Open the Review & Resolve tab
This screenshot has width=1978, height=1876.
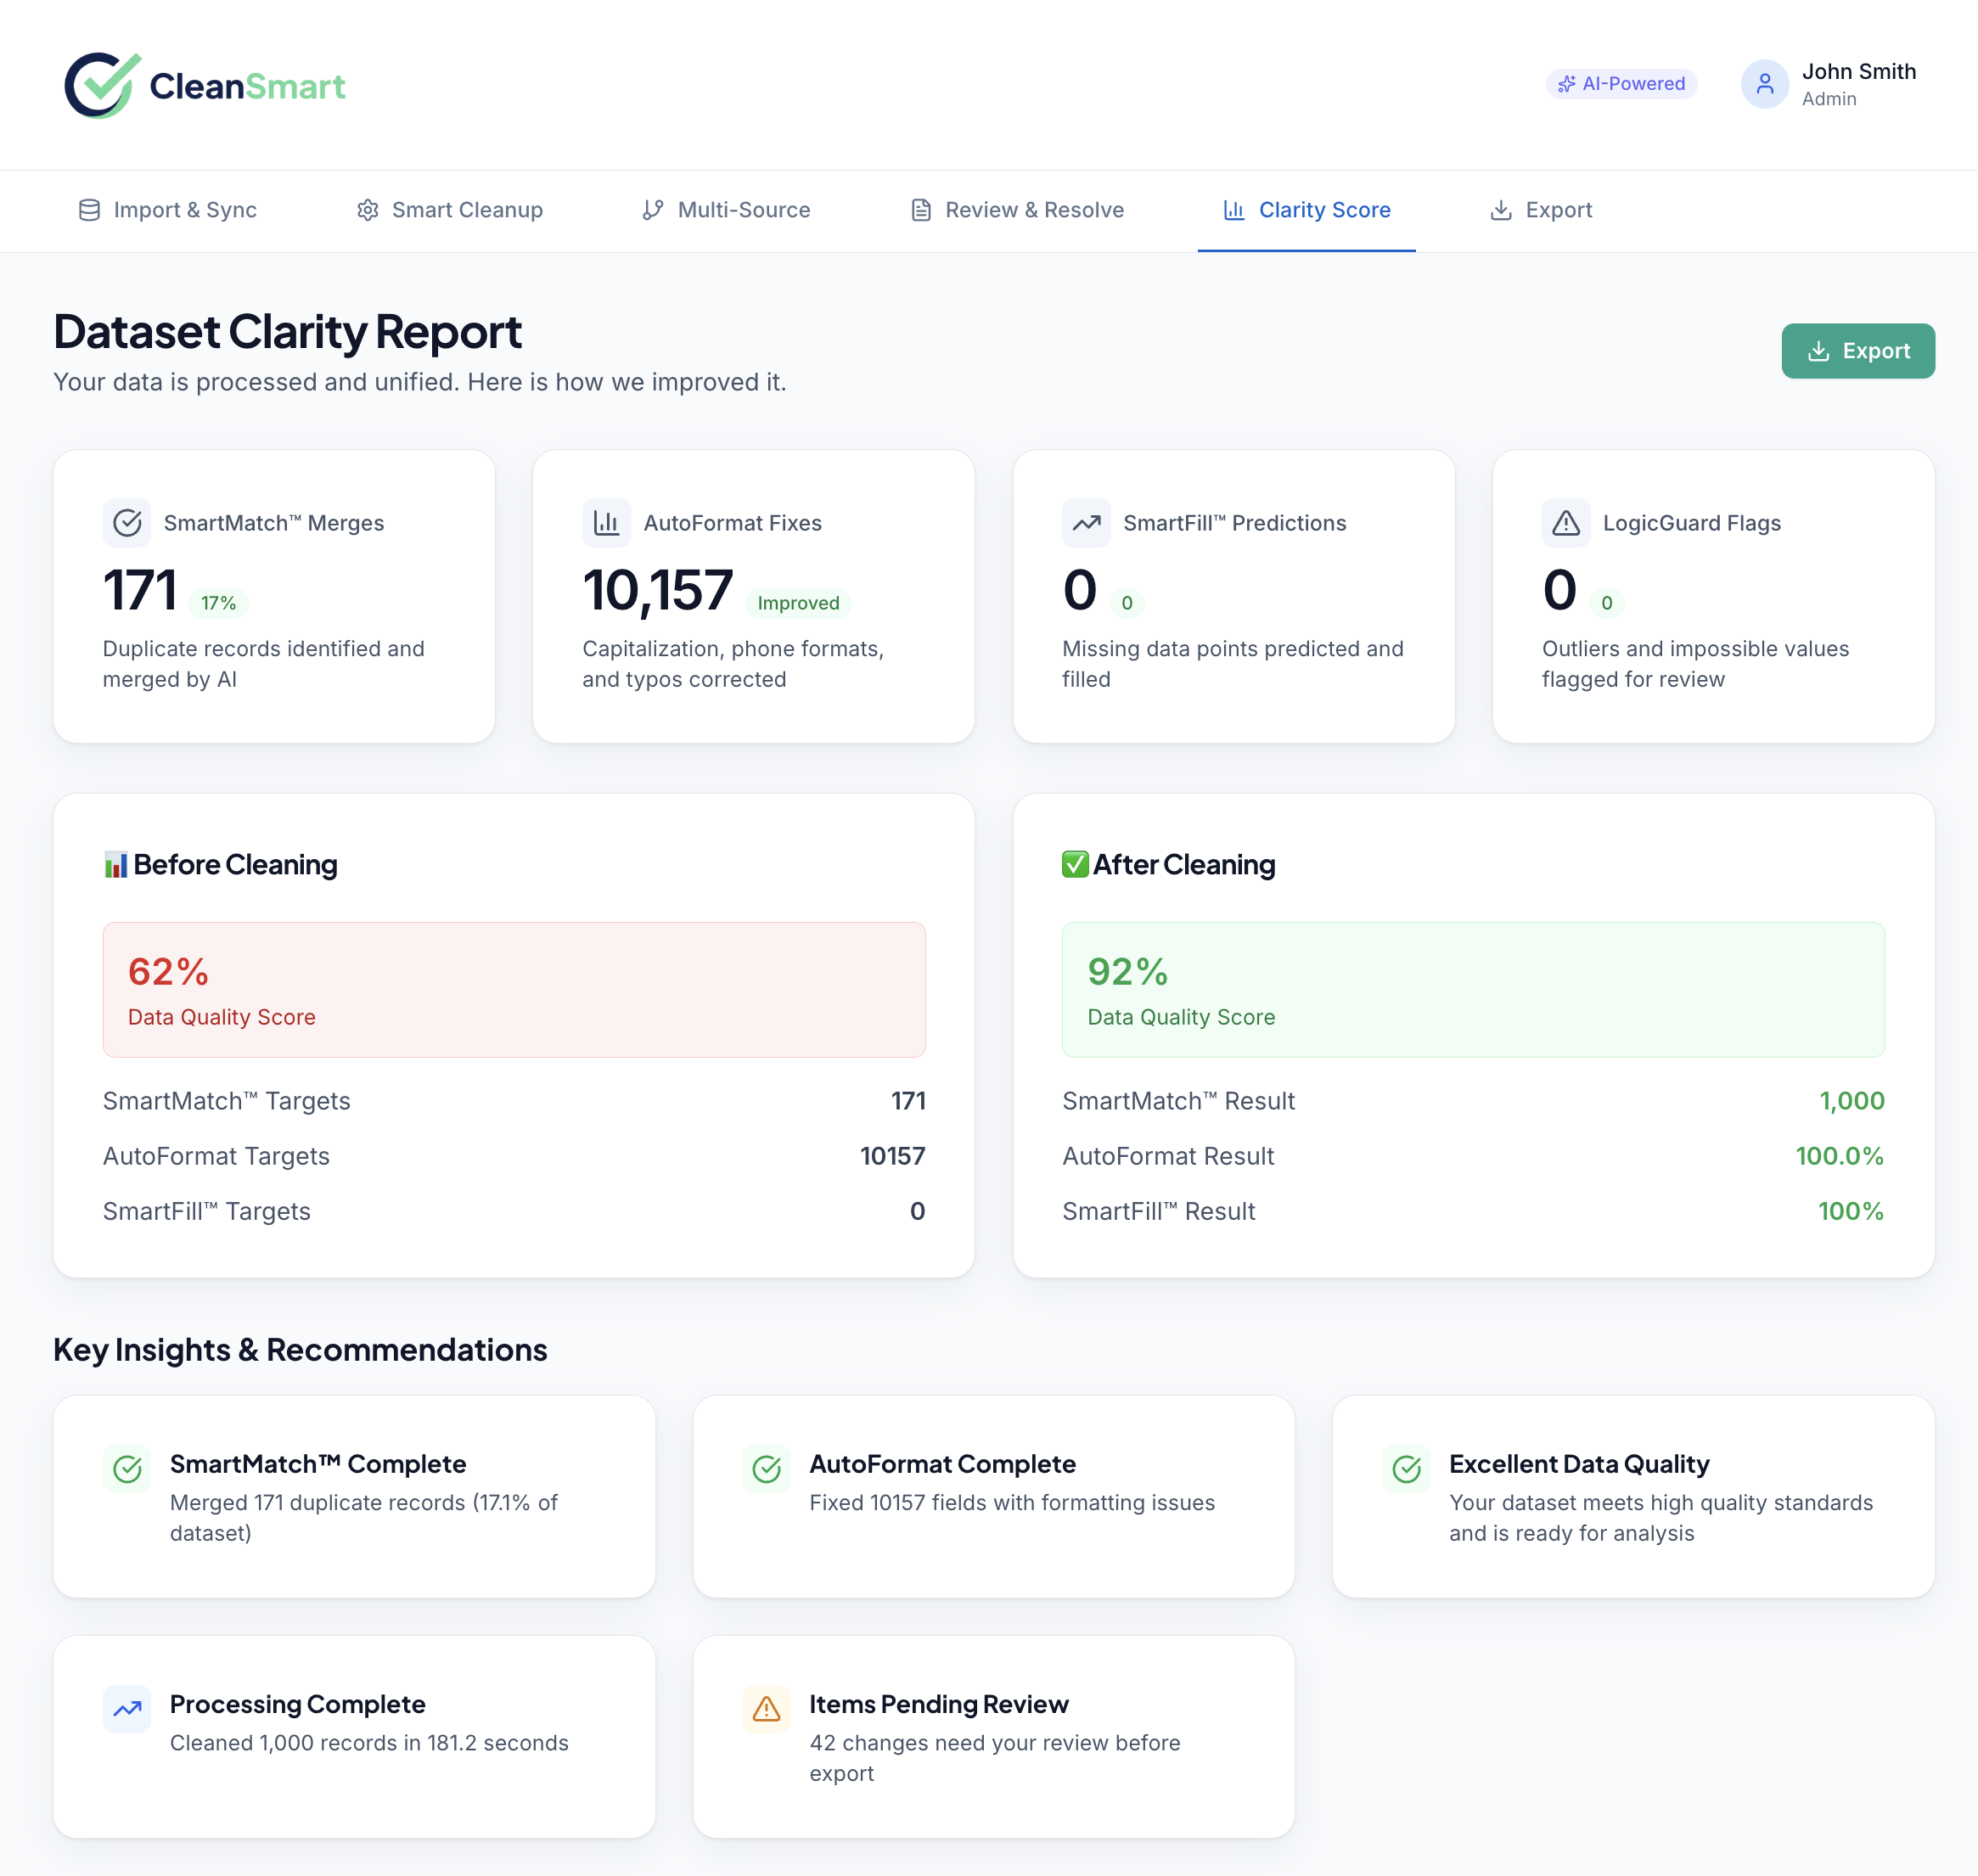tap(1017, 210)
